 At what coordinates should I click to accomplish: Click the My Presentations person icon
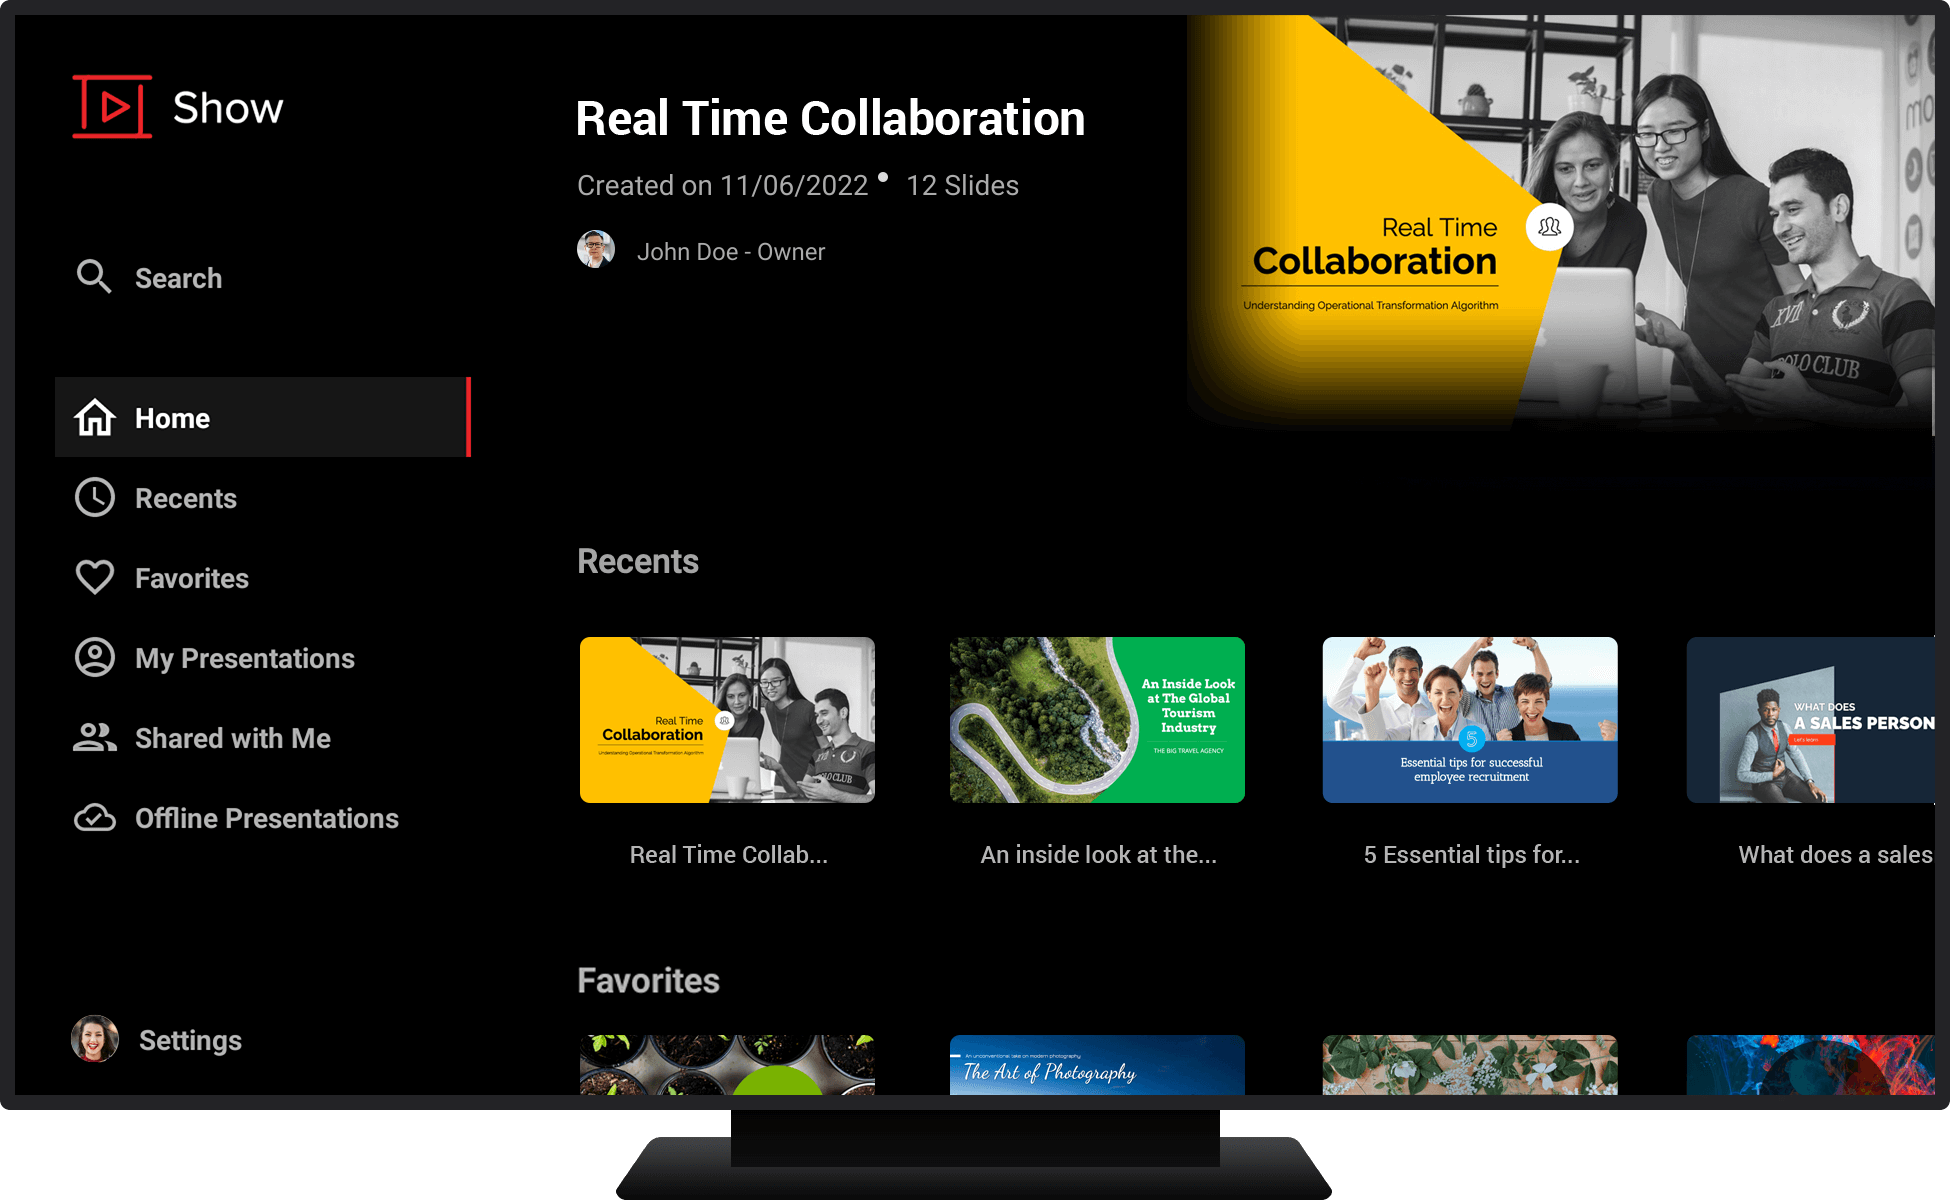95,658
